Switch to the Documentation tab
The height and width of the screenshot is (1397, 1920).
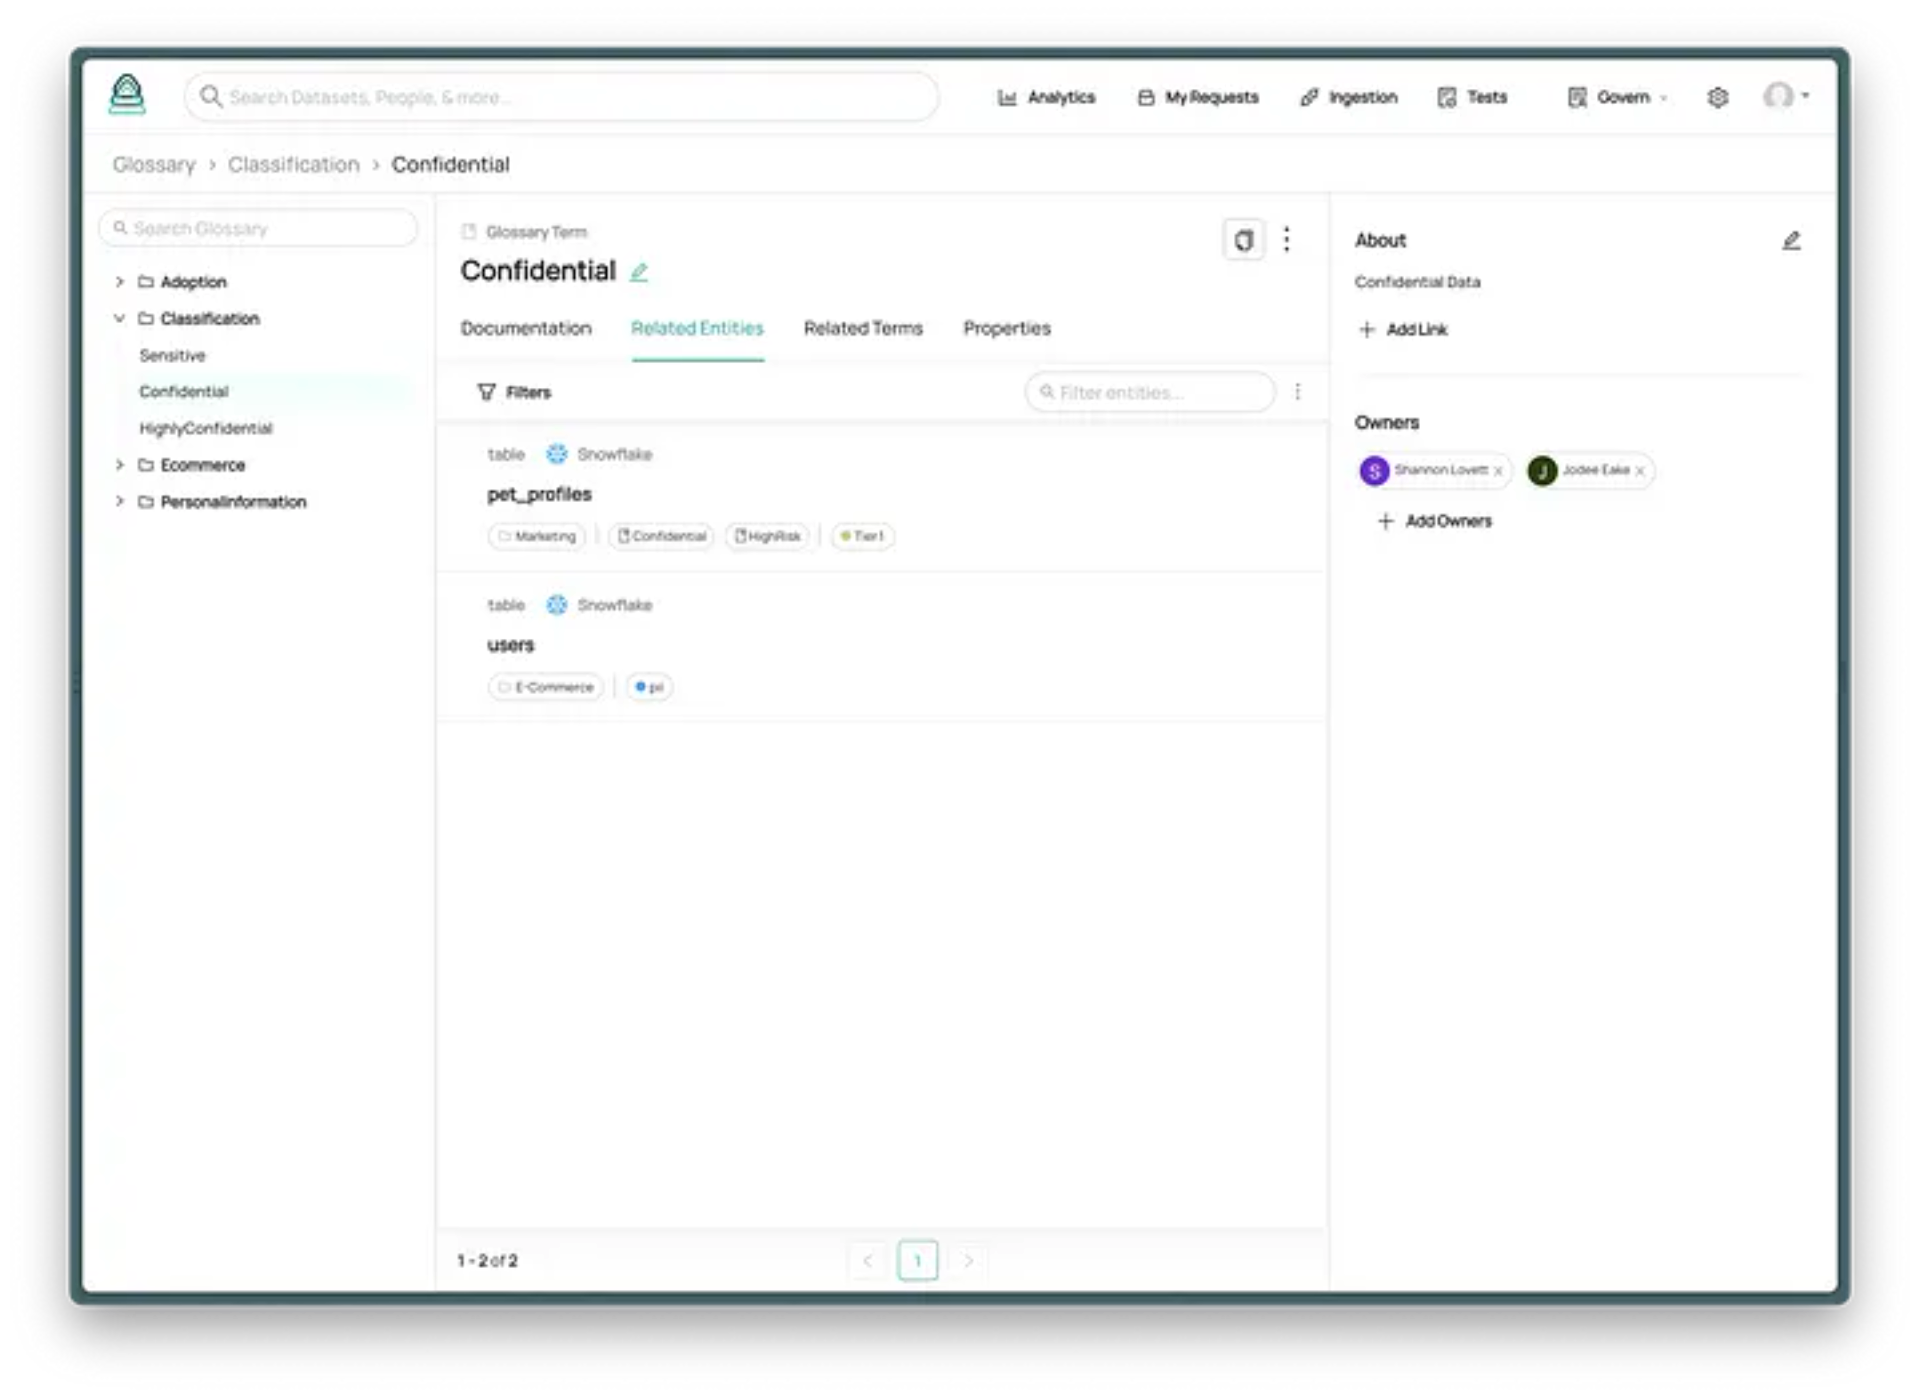[x=526, y=328]
